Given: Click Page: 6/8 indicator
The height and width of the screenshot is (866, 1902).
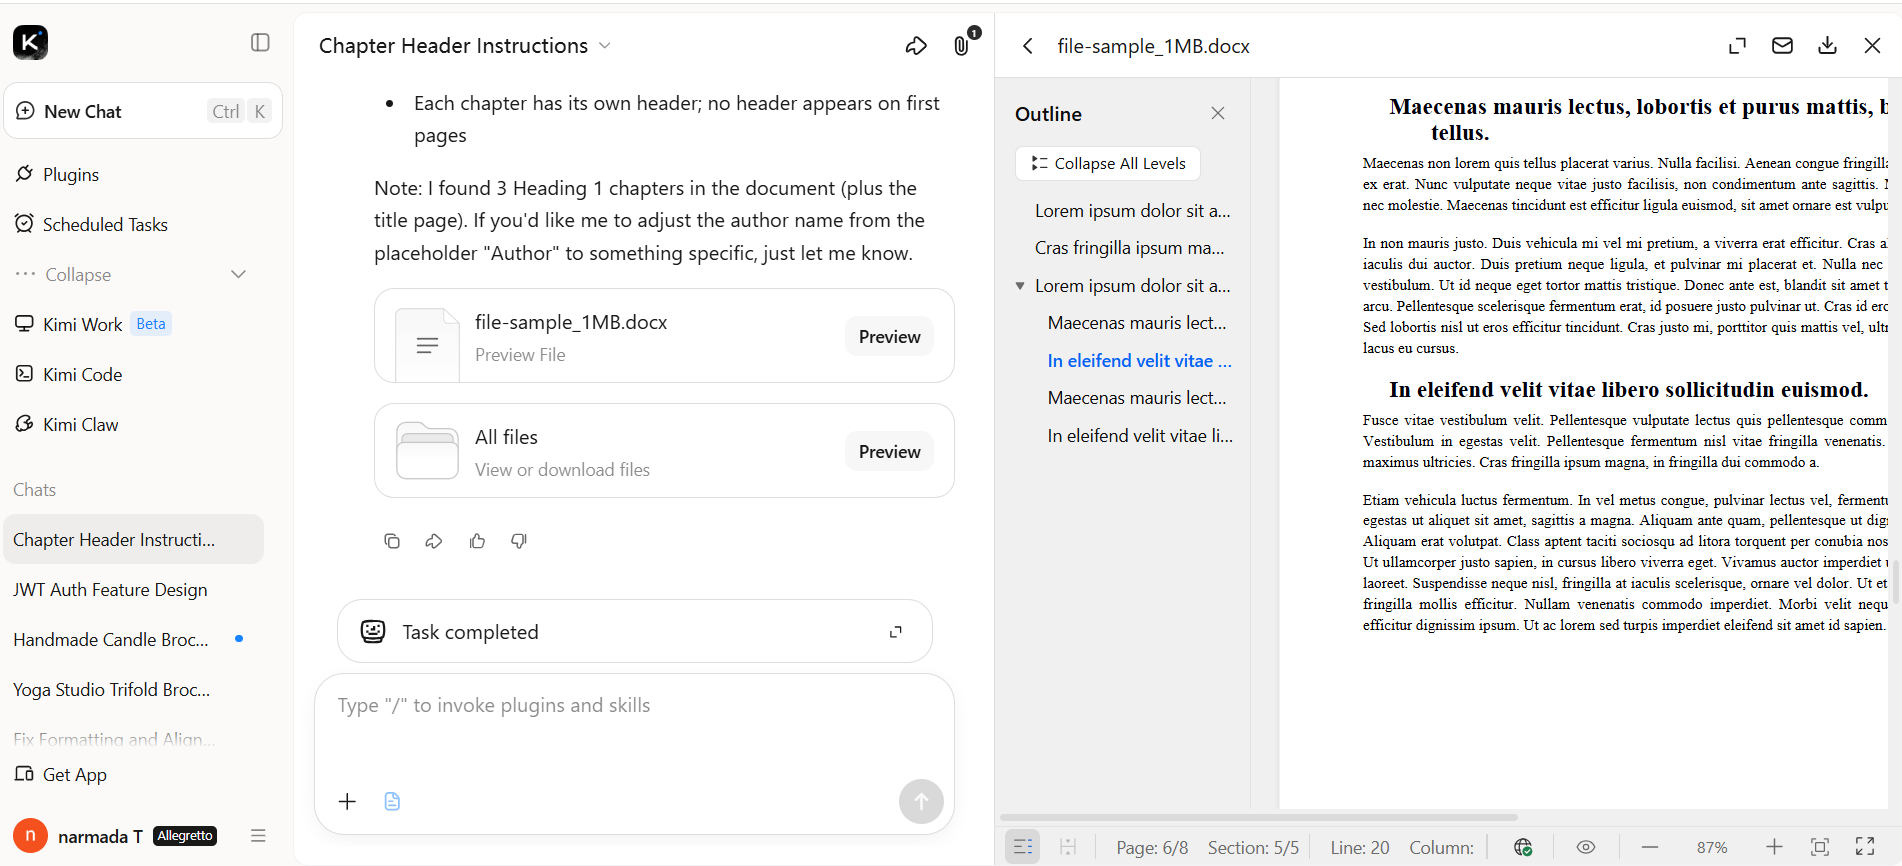Looking at the screenshot, I should 1152,847.
